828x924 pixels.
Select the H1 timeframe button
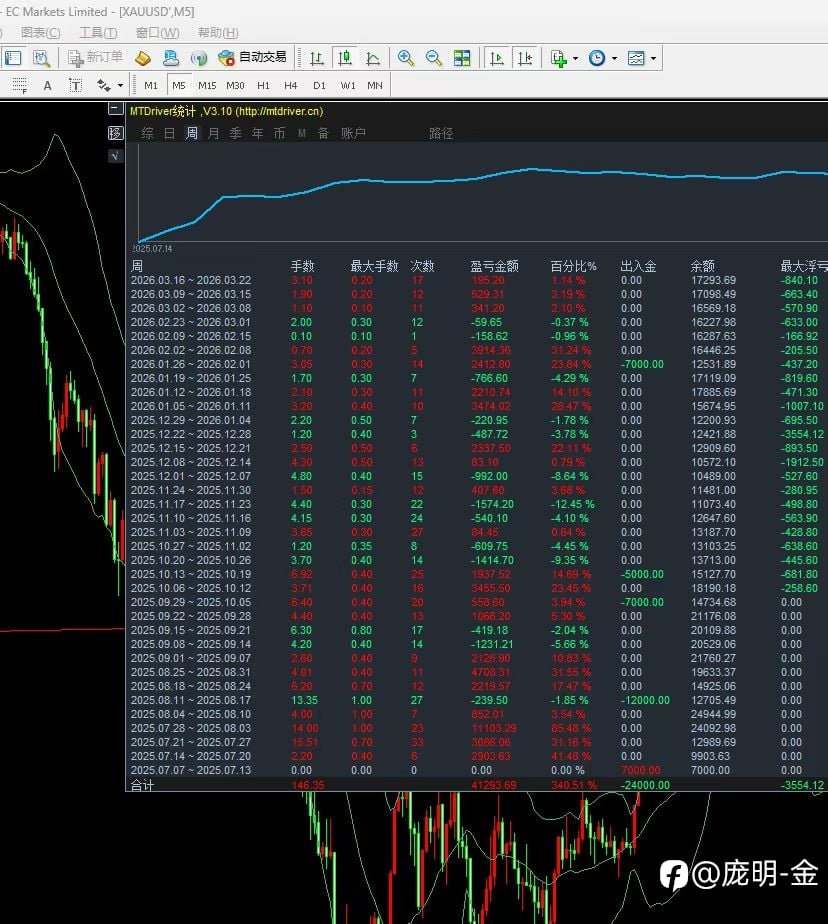coord(263,86)
